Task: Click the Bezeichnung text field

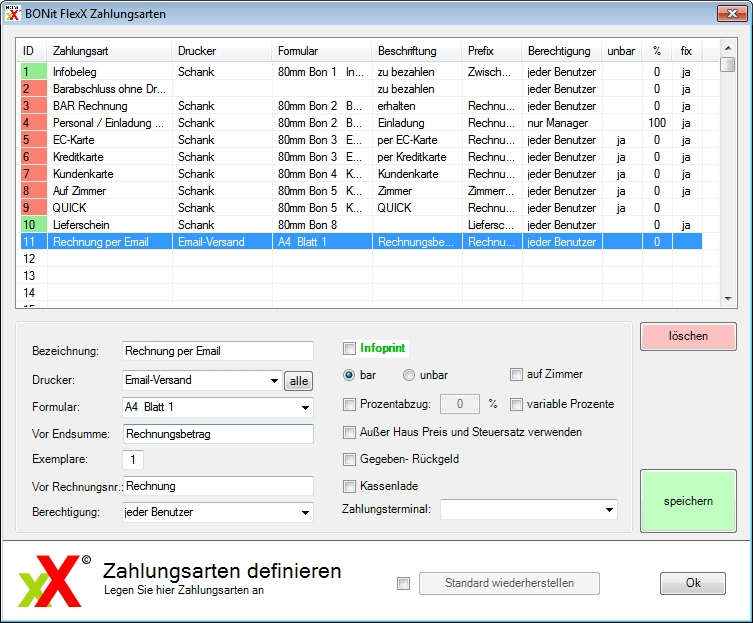Action: (218, 351)
